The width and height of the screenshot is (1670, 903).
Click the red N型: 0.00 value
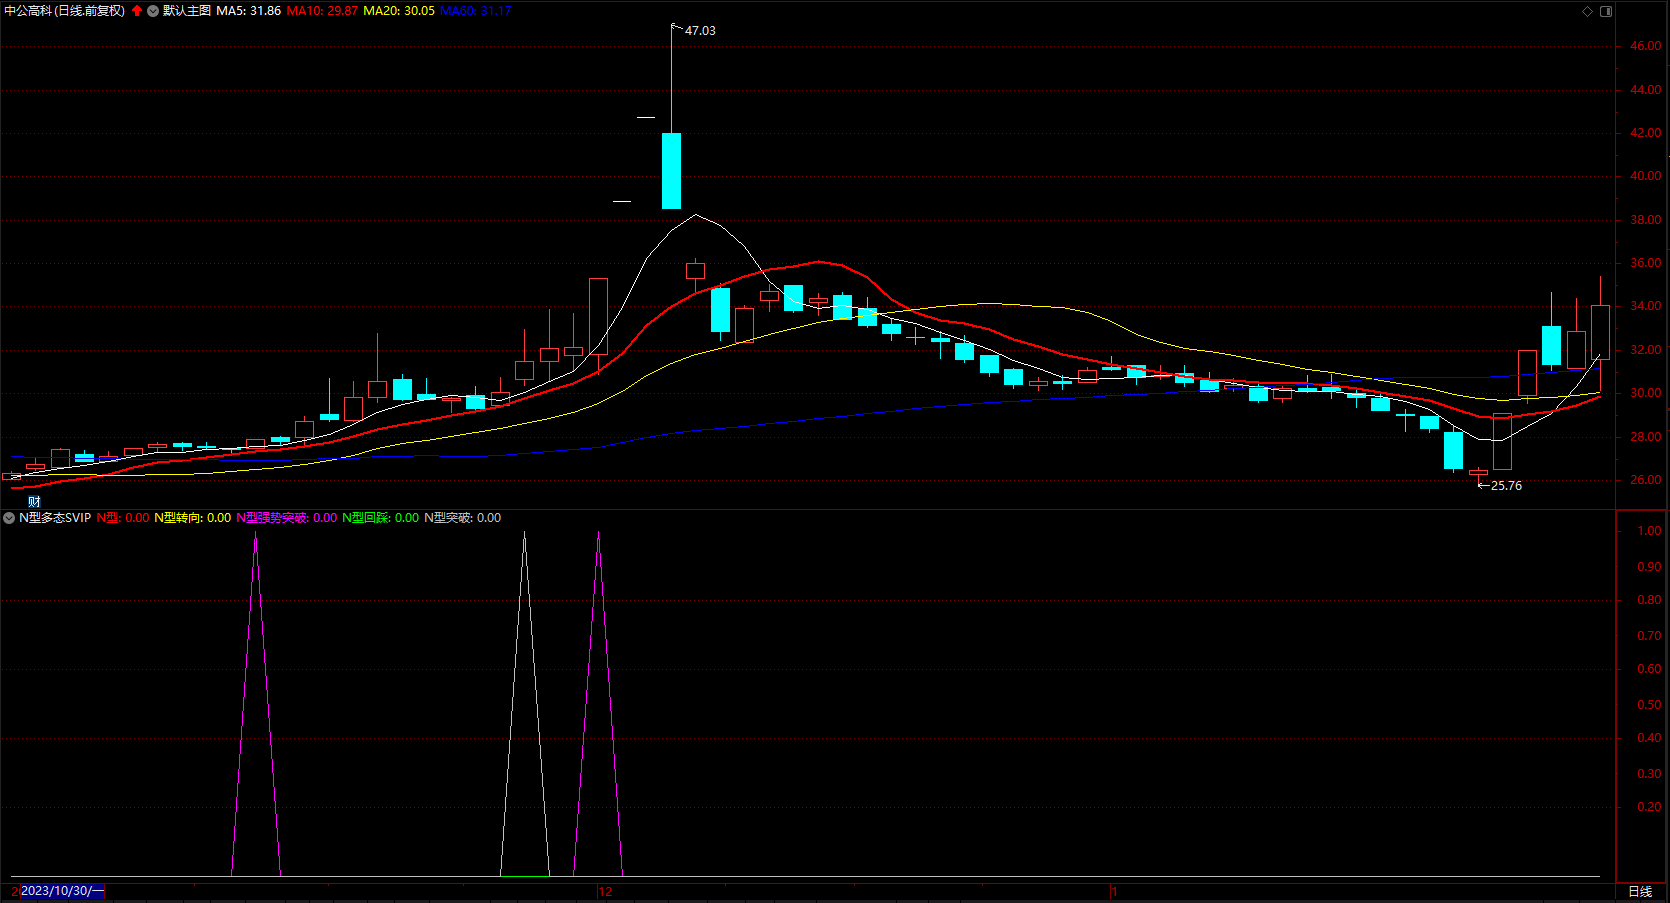(123, 518)
